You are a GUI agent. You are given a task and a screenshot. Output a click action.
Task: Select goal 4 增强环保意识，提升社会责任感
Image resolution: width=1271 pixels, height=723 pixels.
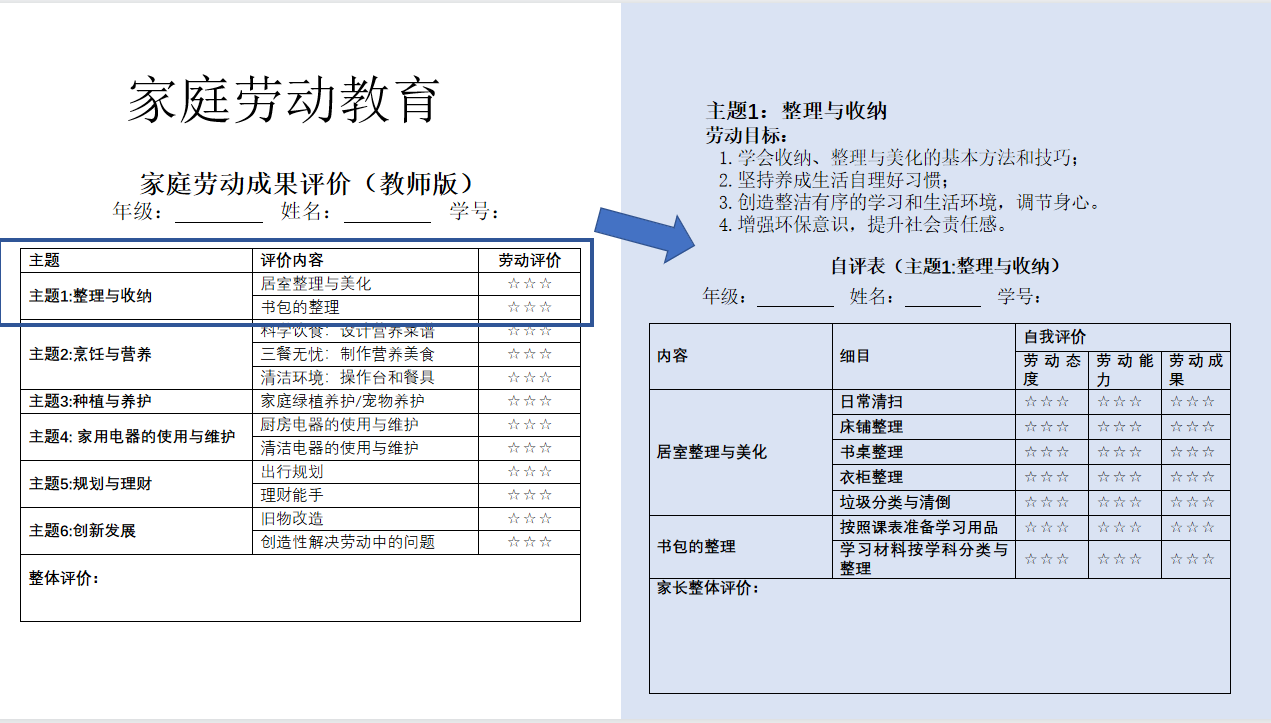(x=863, y=225)
